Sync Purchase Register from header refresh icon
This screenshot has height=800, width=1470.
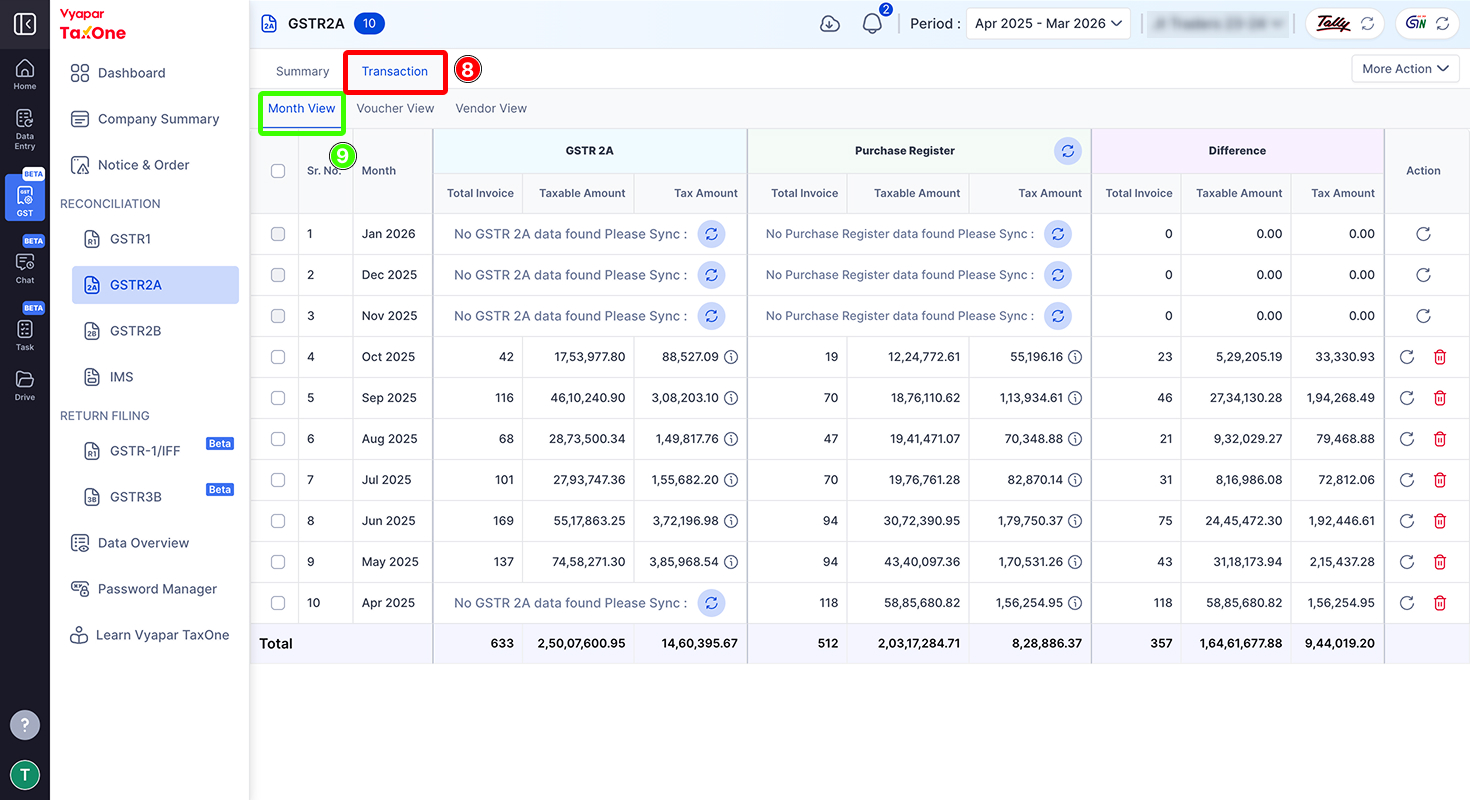coord(1068,151)
